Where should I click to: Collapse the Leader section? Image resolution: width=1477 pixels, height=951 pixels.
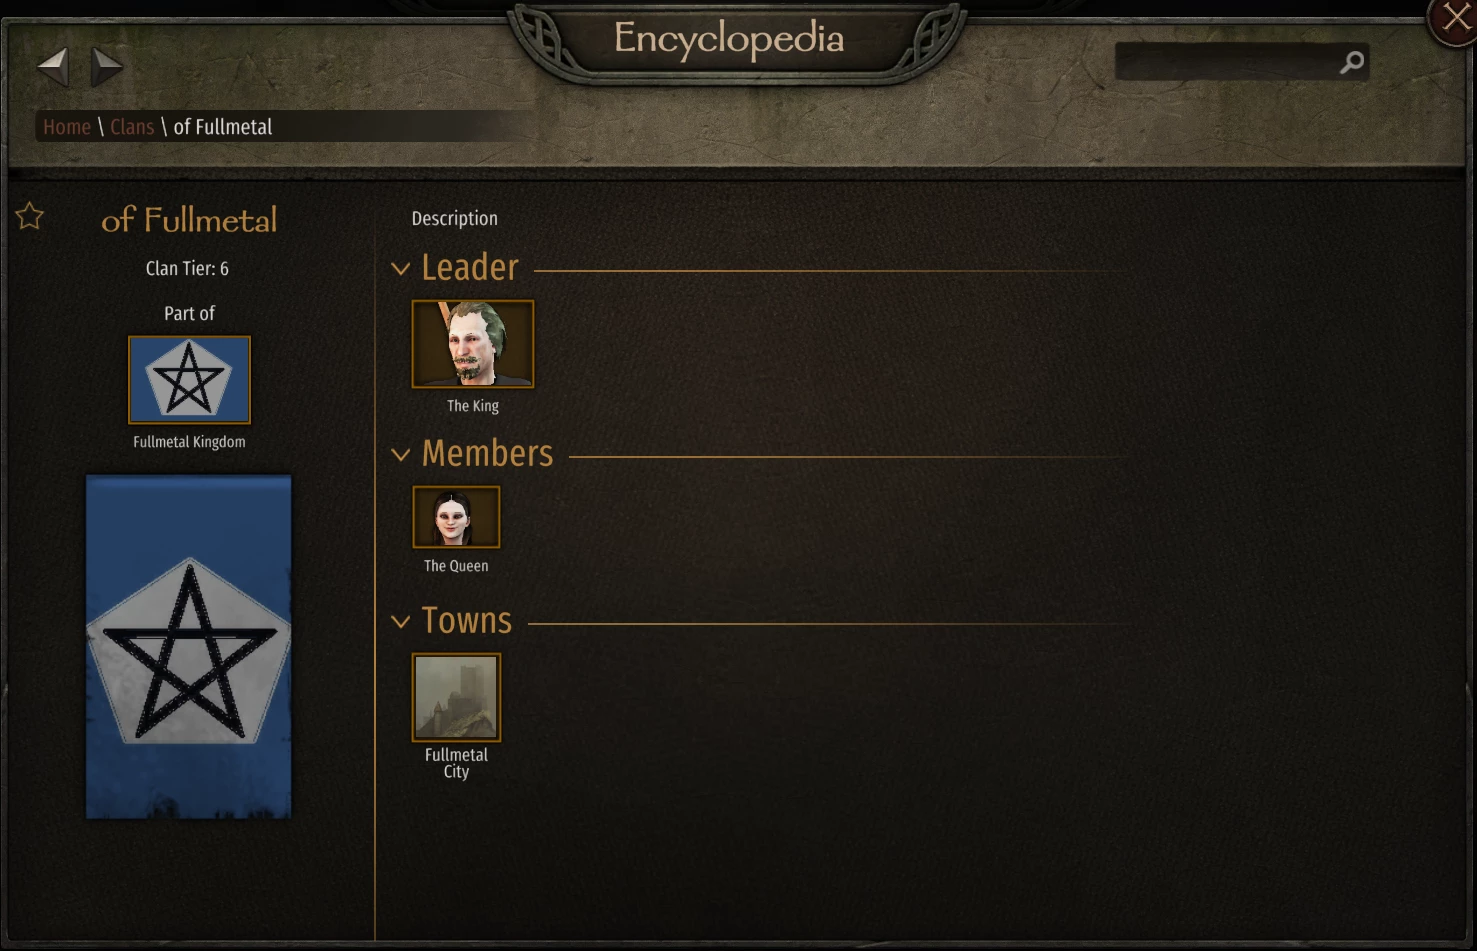(x=400, y=269)
